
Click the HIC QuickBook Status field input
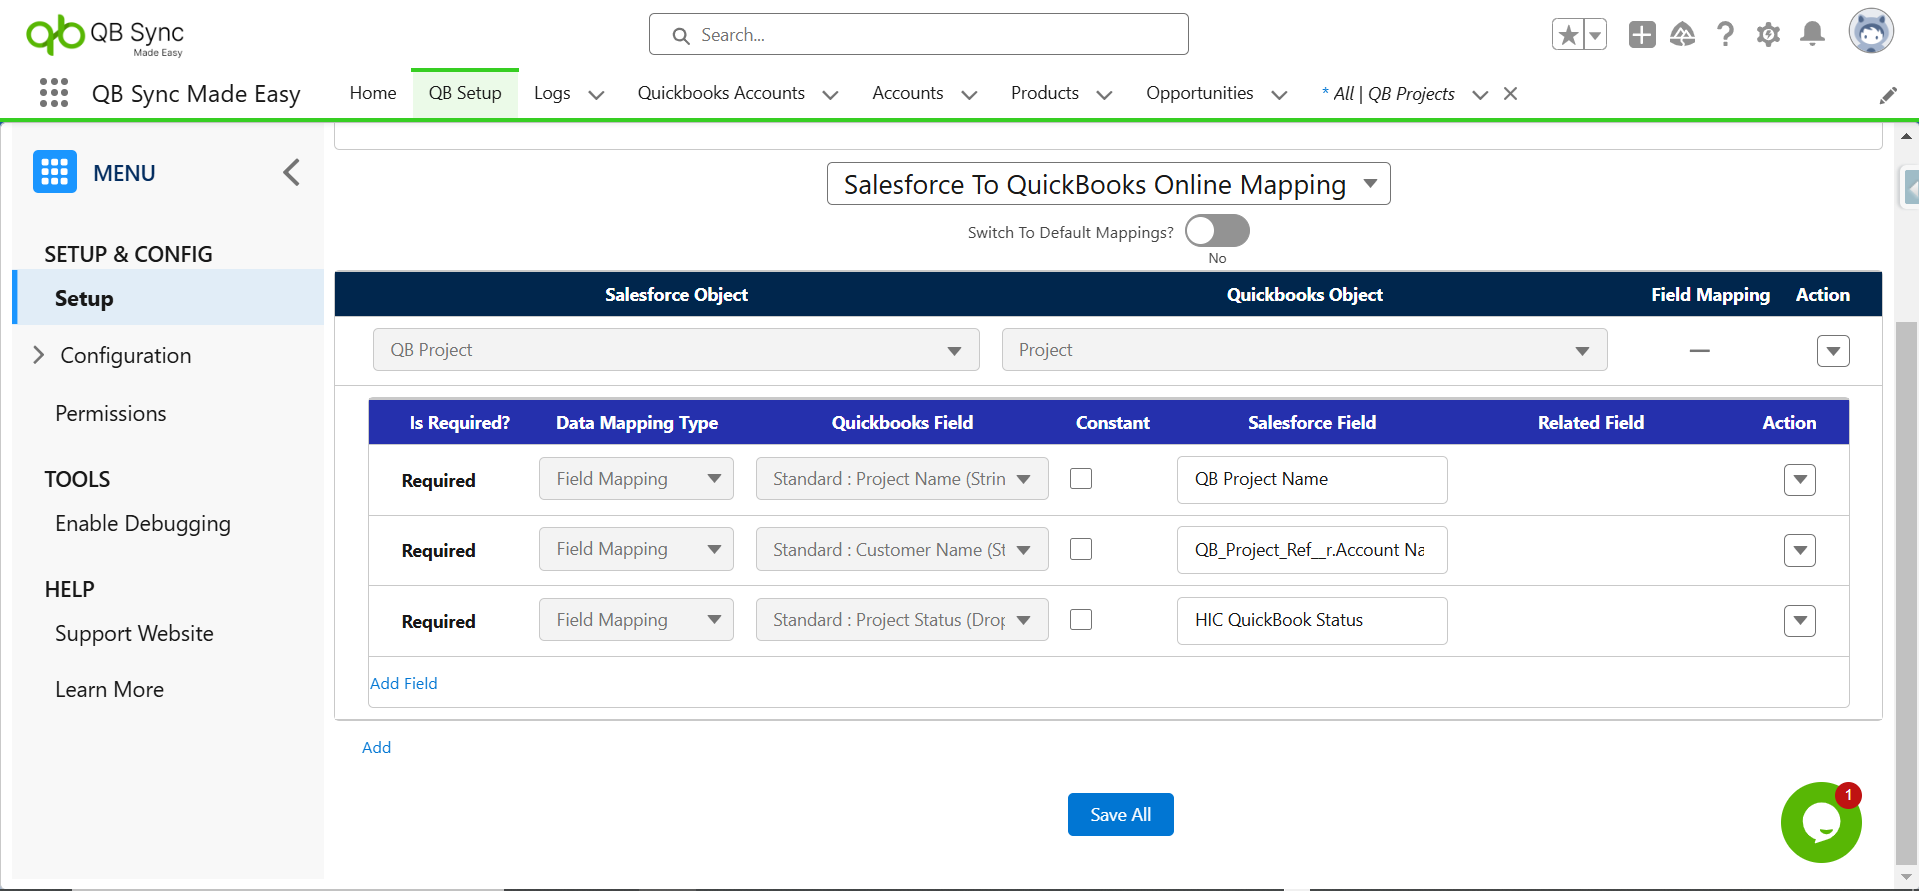(1312, 621)
